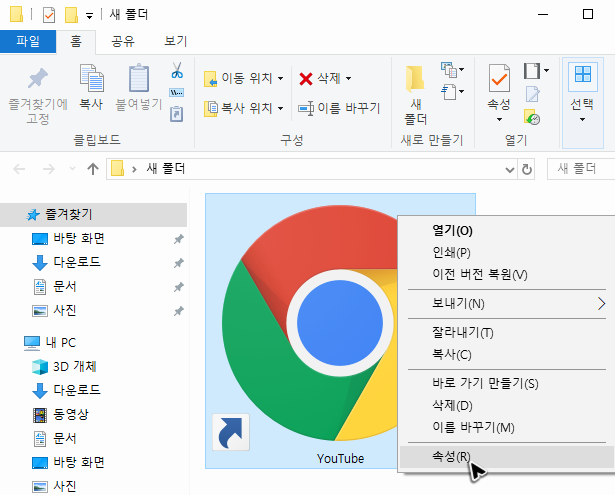Click the Up one level arrow
615x495 pixels.
click(x=93, y=169)
